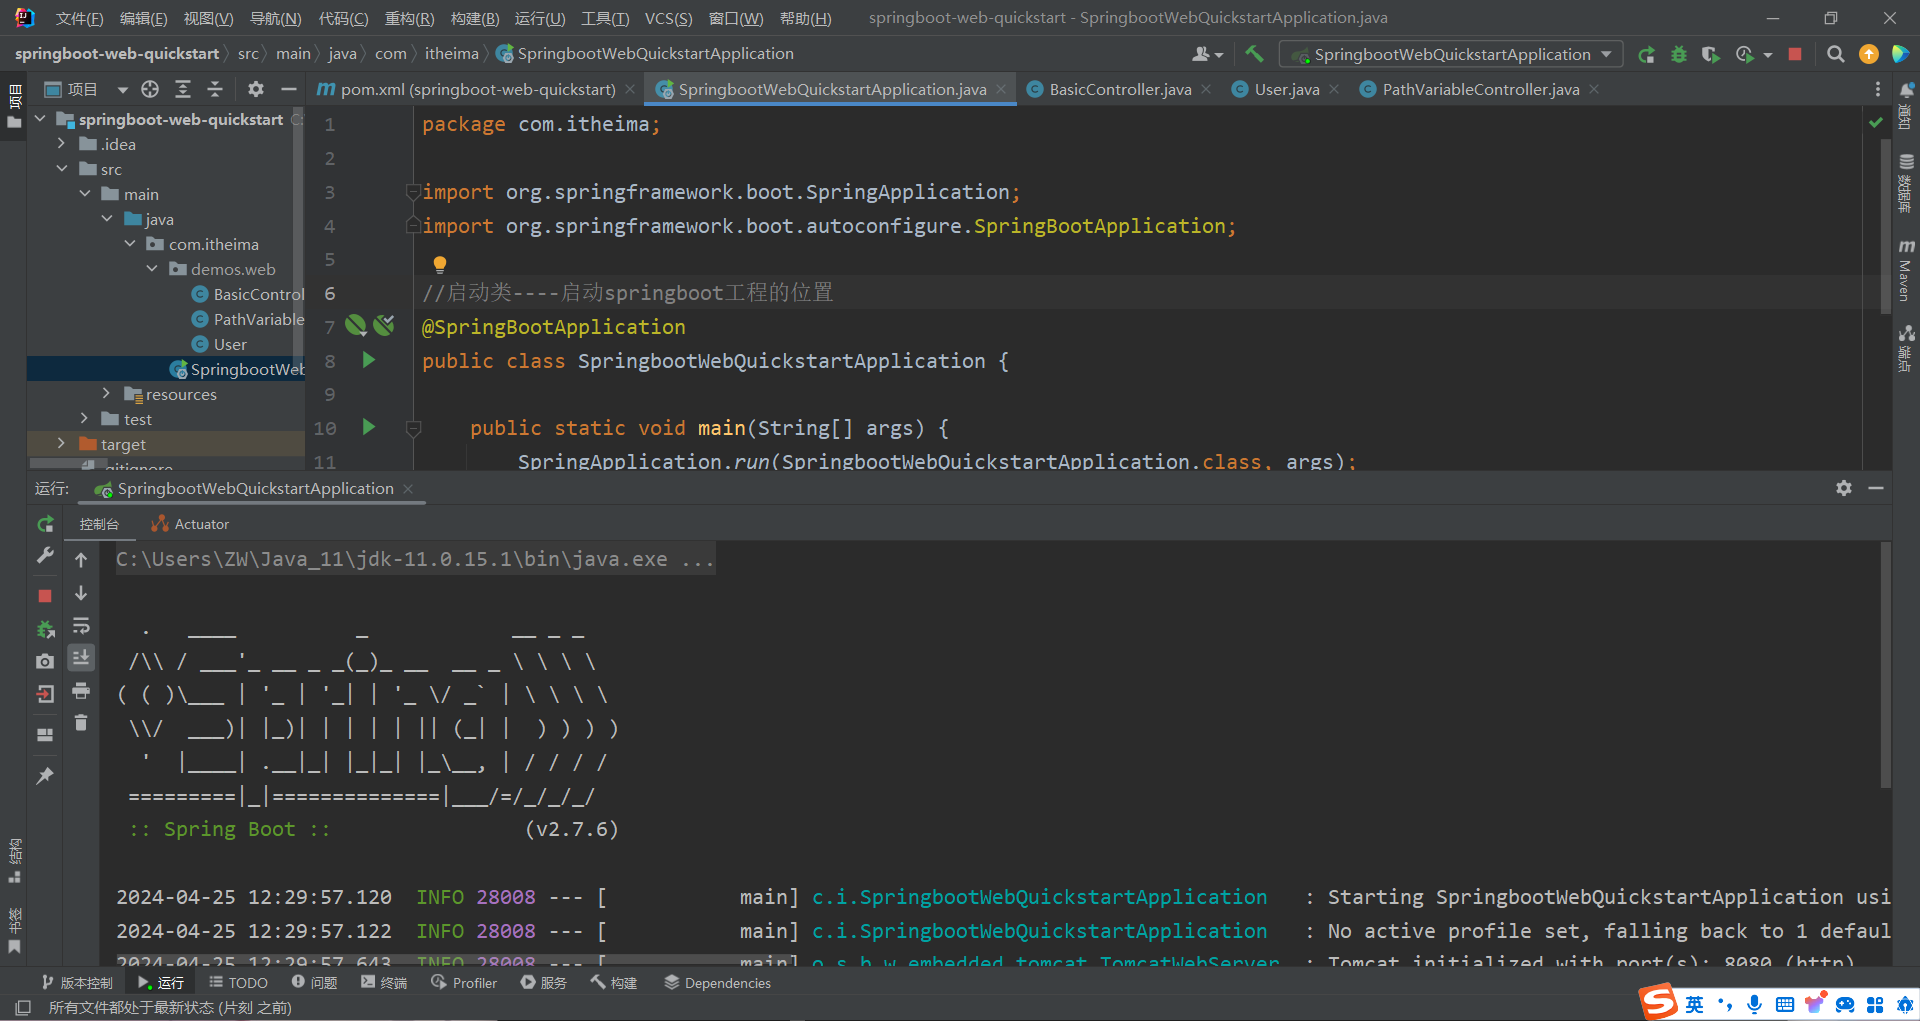Click the run gutter arrow beside main method
Viewport: 1920px width, 1021px height.
coord(369,428)
